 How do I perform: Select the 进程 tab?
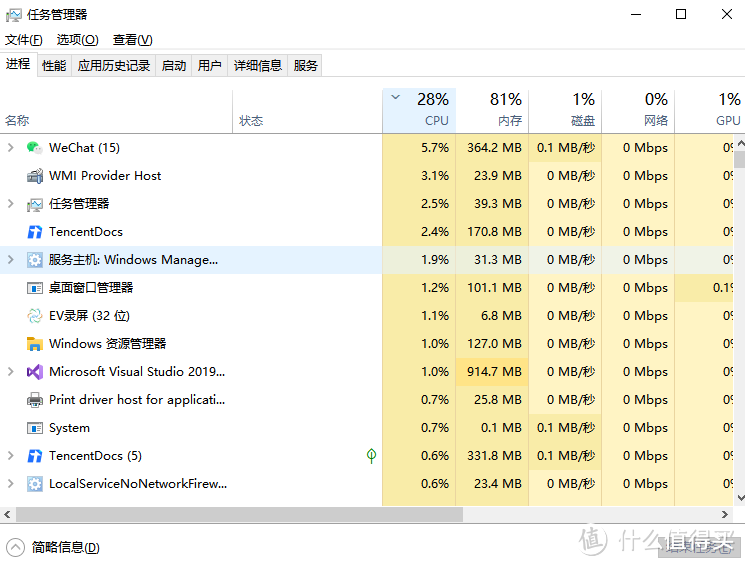(x=19, y=64)
